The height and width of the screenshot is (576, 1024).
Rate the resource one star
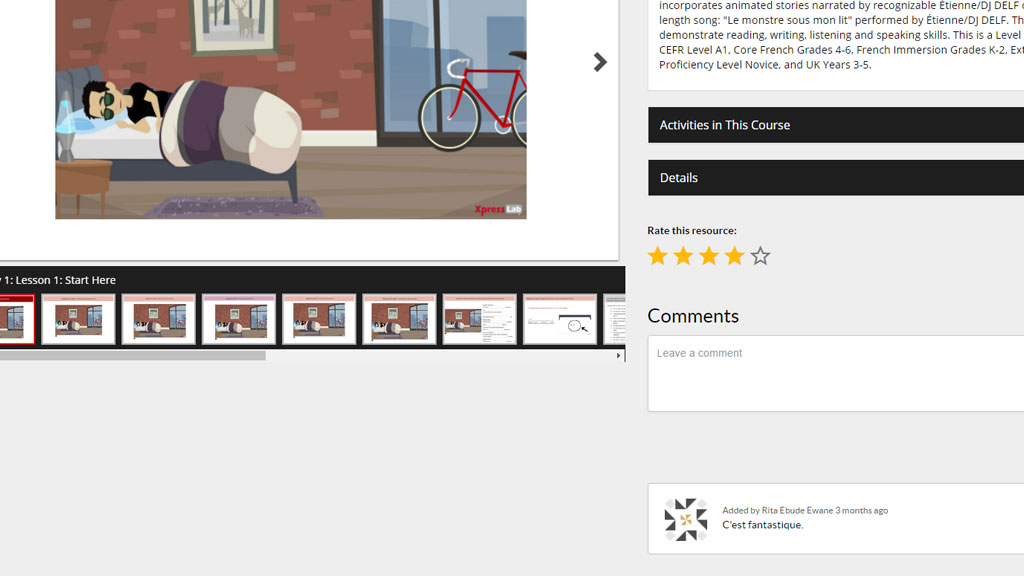coord(658,256)
